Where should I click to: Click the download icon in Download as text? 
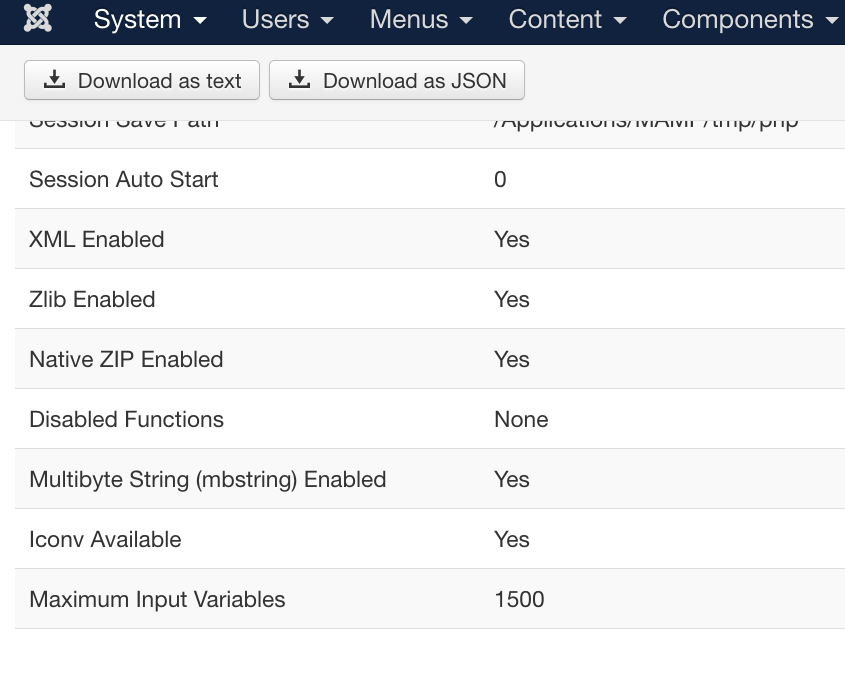click(x=54, y=79)
